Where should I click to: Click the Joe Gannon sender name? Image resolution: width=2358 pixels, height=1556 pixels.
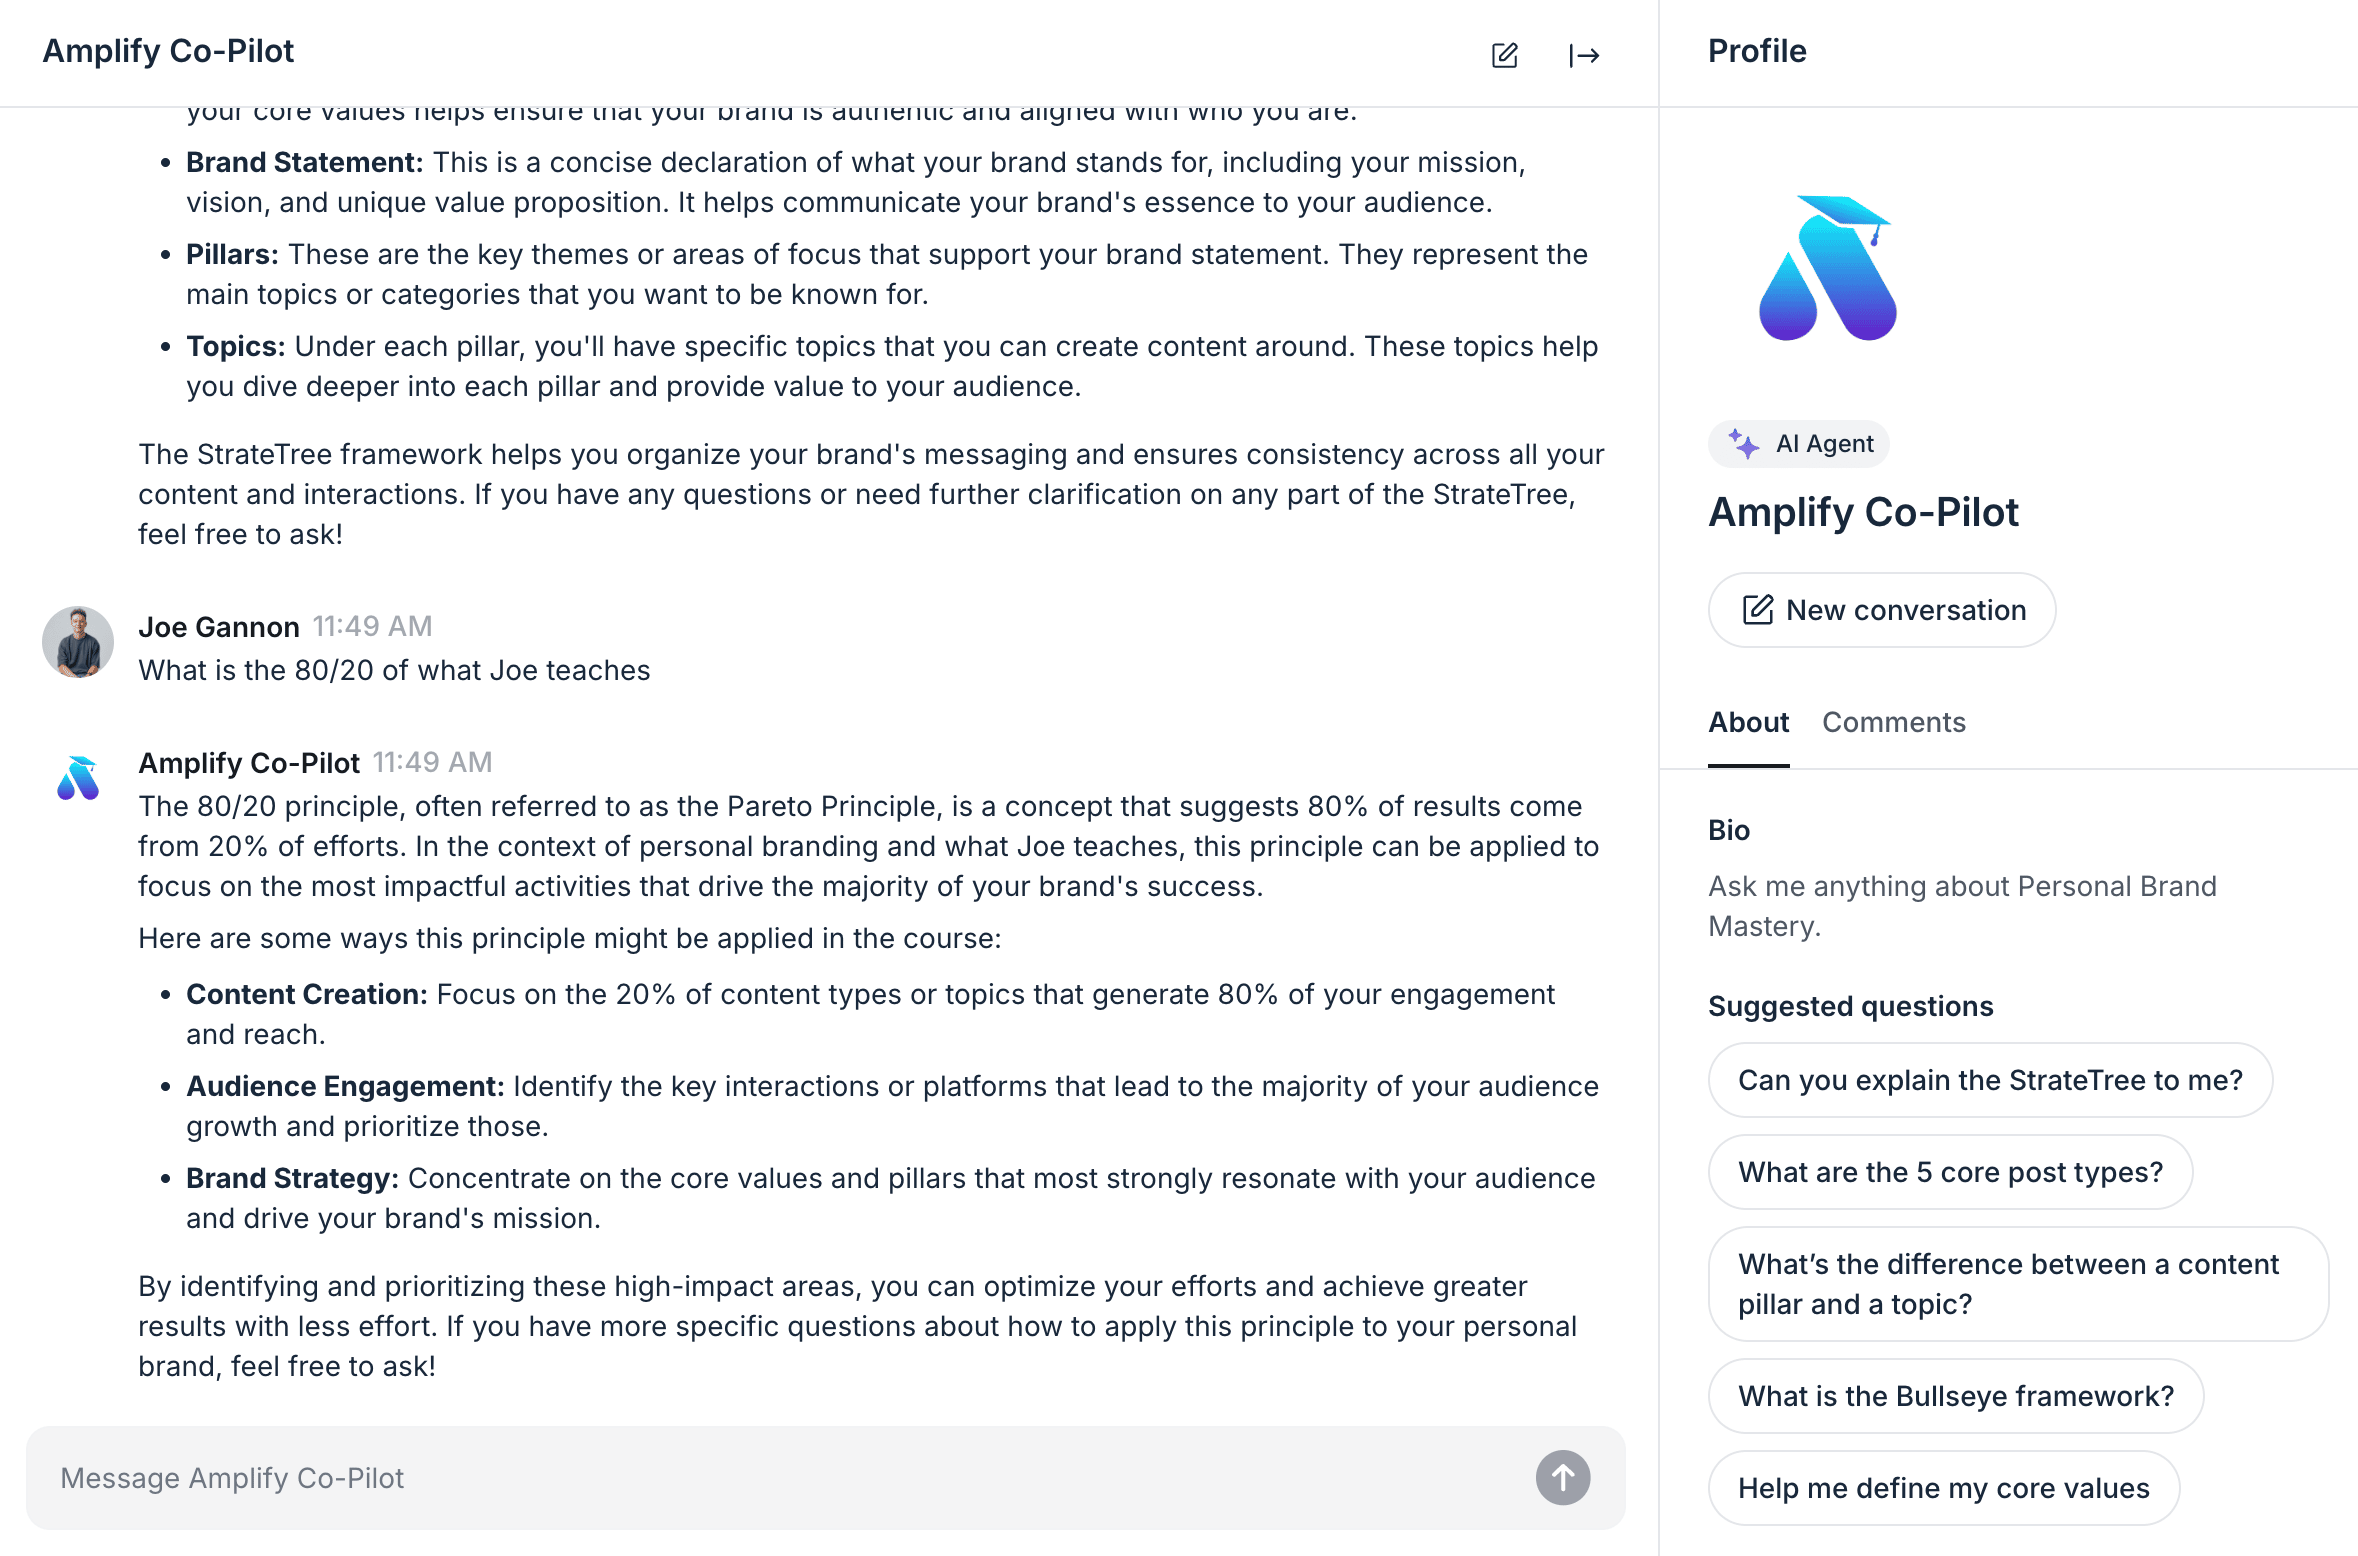[219, 627]
